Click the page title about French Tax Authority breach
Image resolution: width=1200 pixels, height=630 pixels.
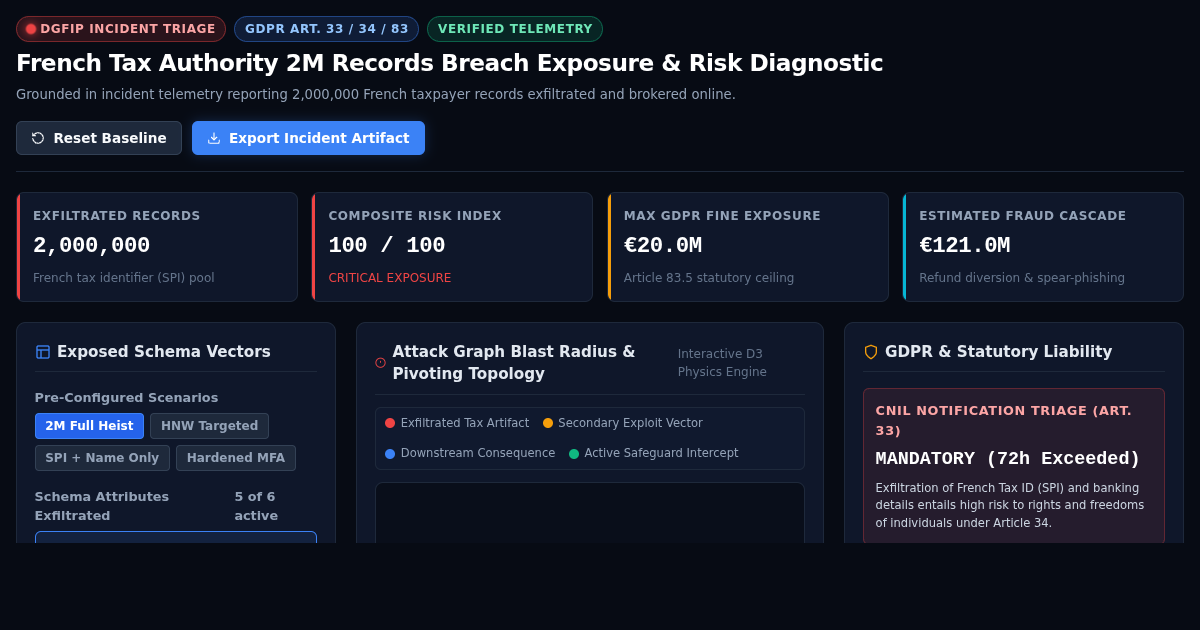tap(450, 63)
